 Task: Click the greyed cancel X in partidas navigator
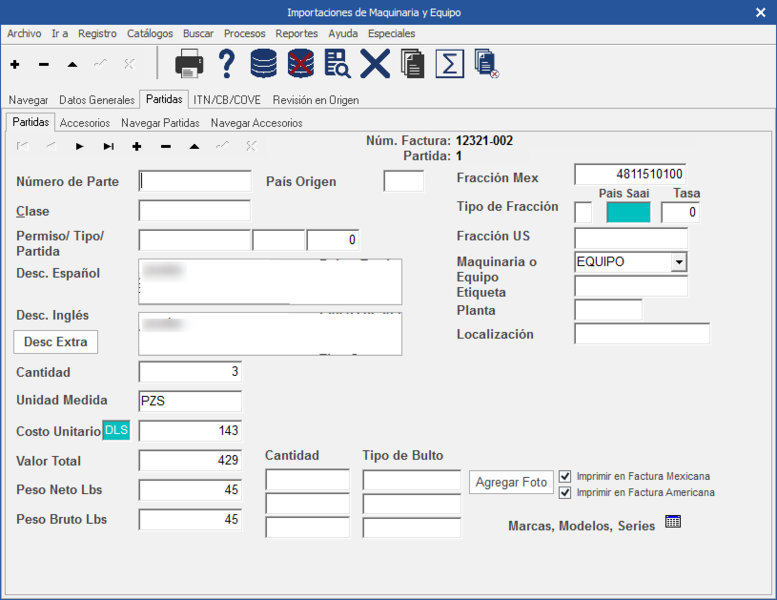point(251,146)
